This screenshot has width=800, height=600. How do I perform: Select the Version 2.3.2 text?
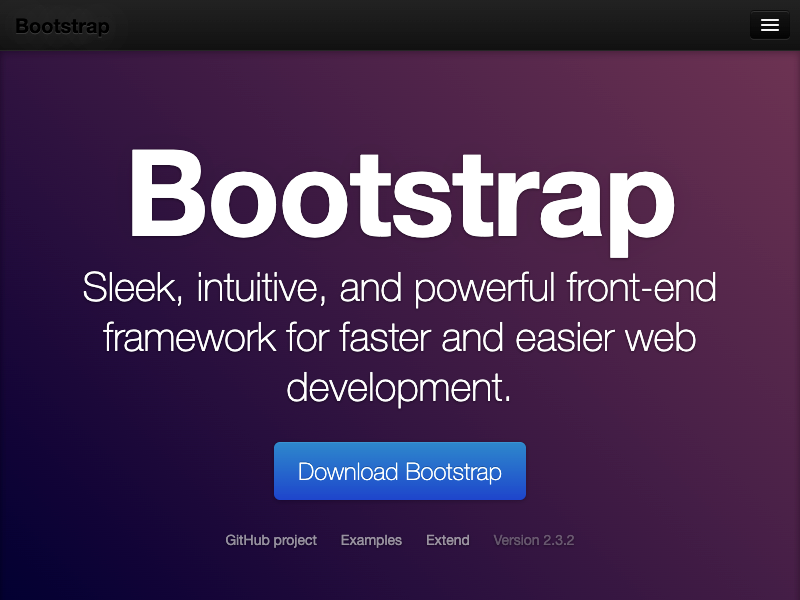(534, 540)
